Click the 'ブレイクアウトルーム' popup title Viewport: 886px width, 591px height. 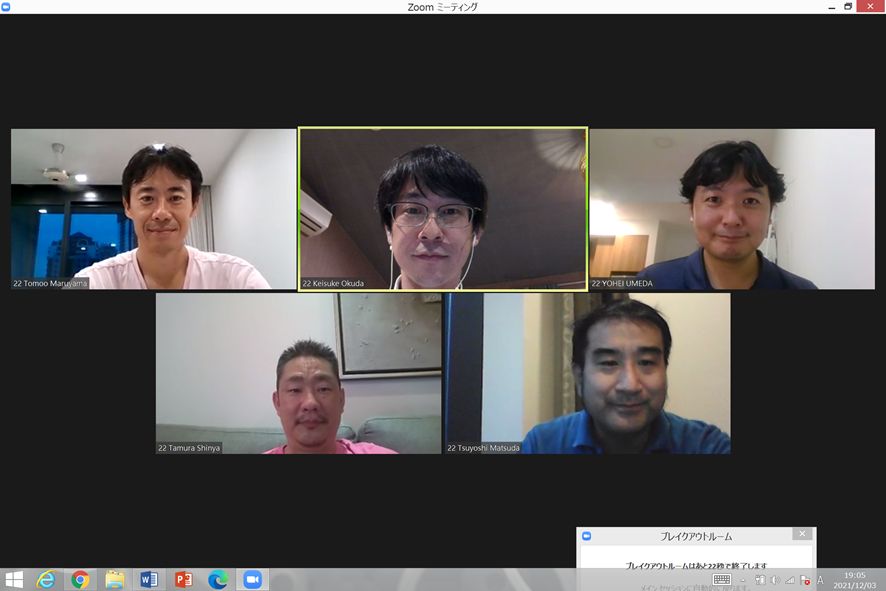tap(696, 536)
